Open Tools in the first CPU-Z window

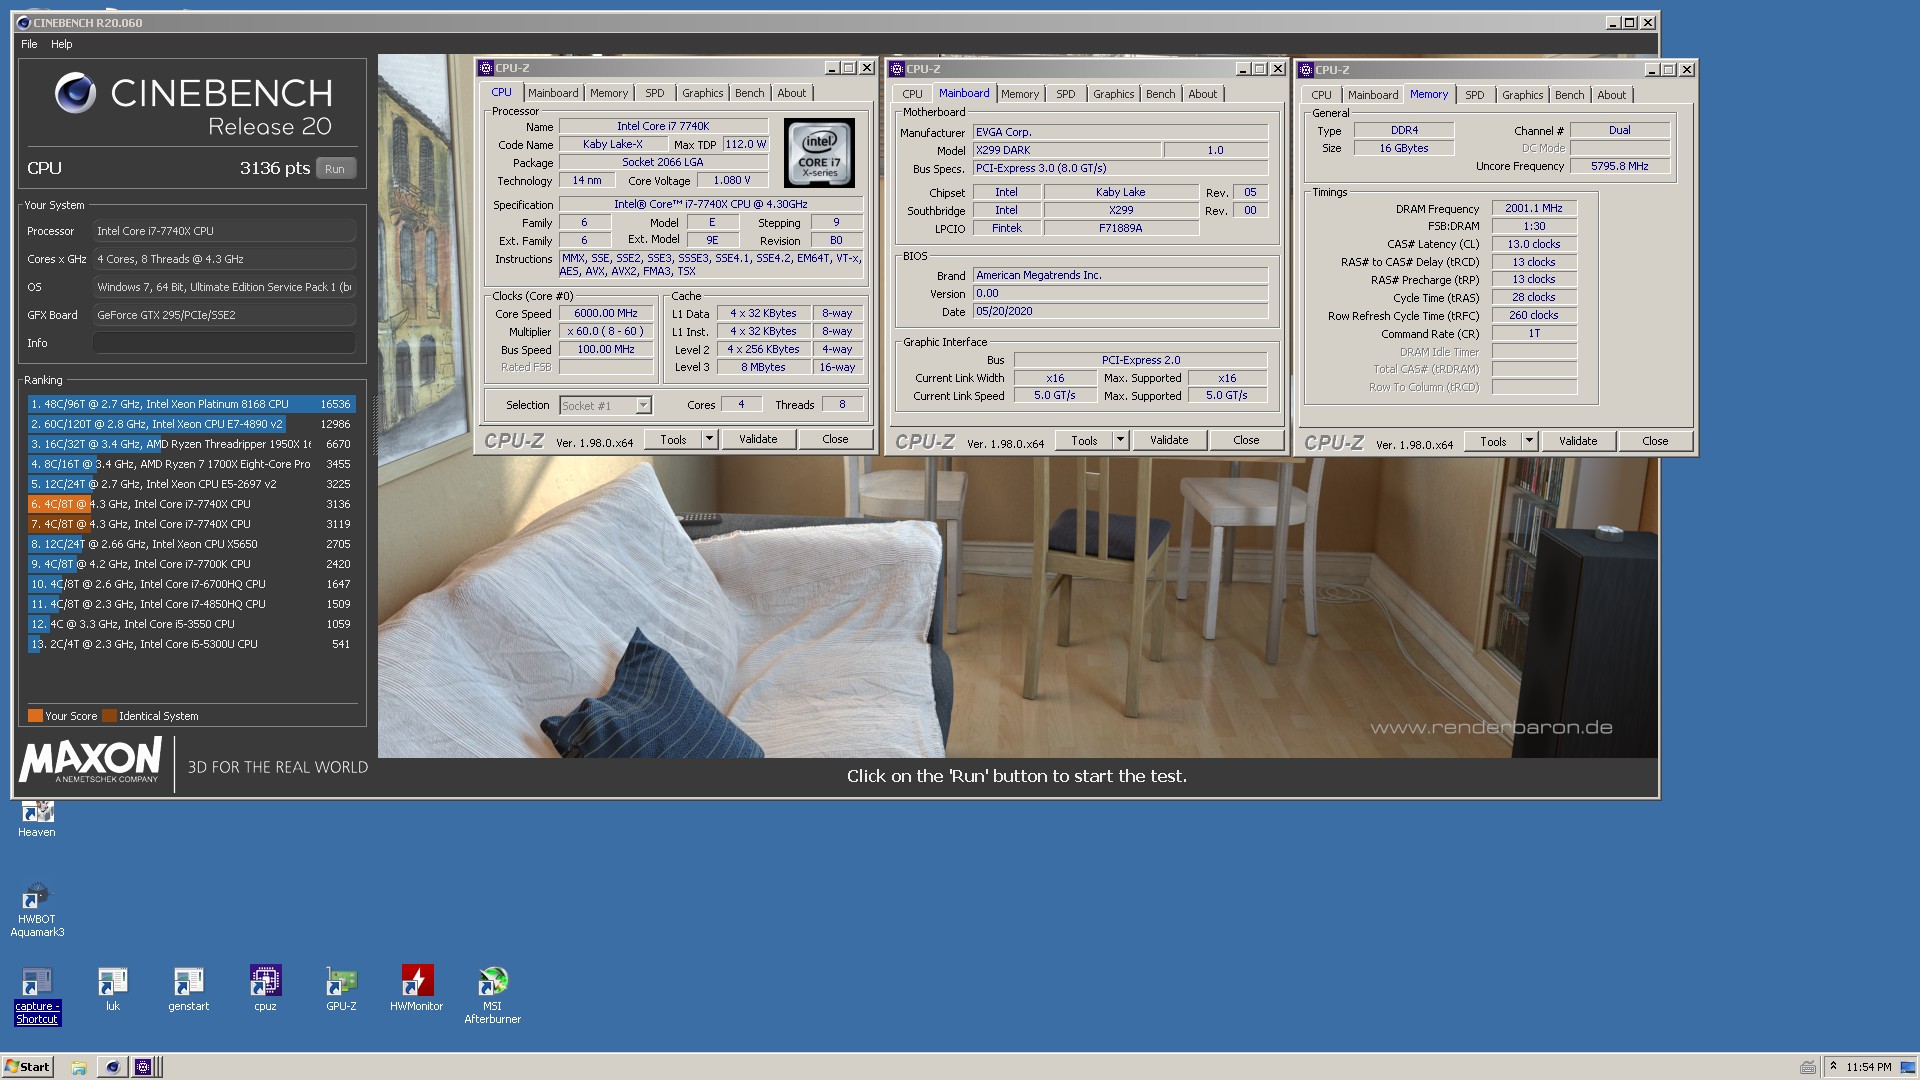click(x=673, y=439)
